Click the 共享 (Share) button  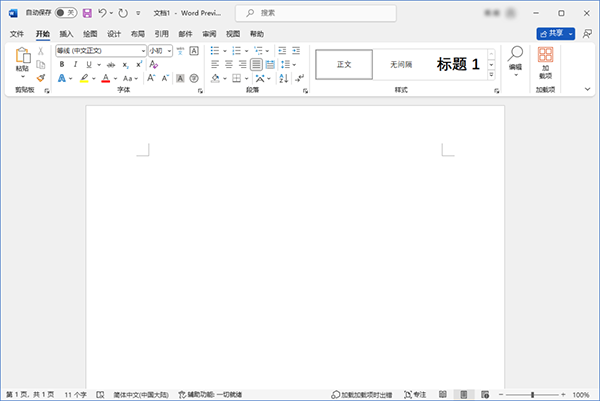[x=549, y=33]
